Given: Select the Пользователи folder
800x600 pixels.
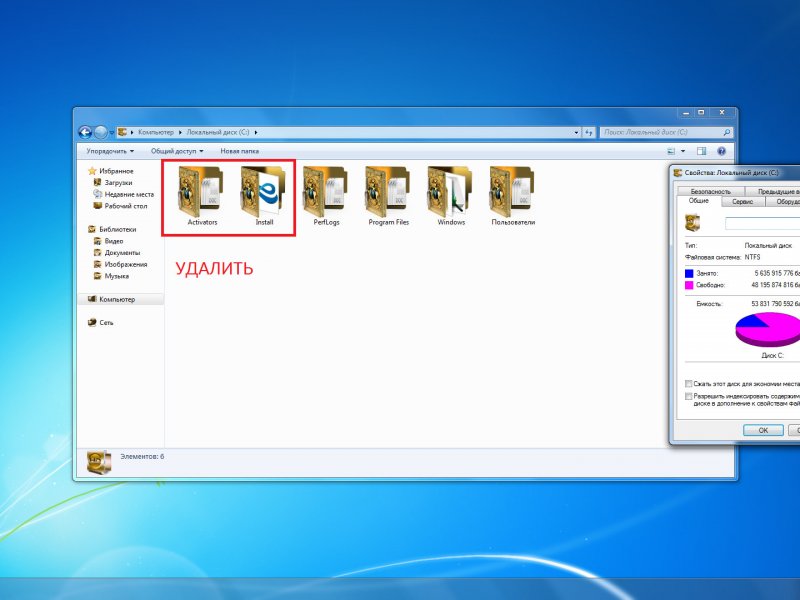Looking at the screenshot, I should 513,196.
